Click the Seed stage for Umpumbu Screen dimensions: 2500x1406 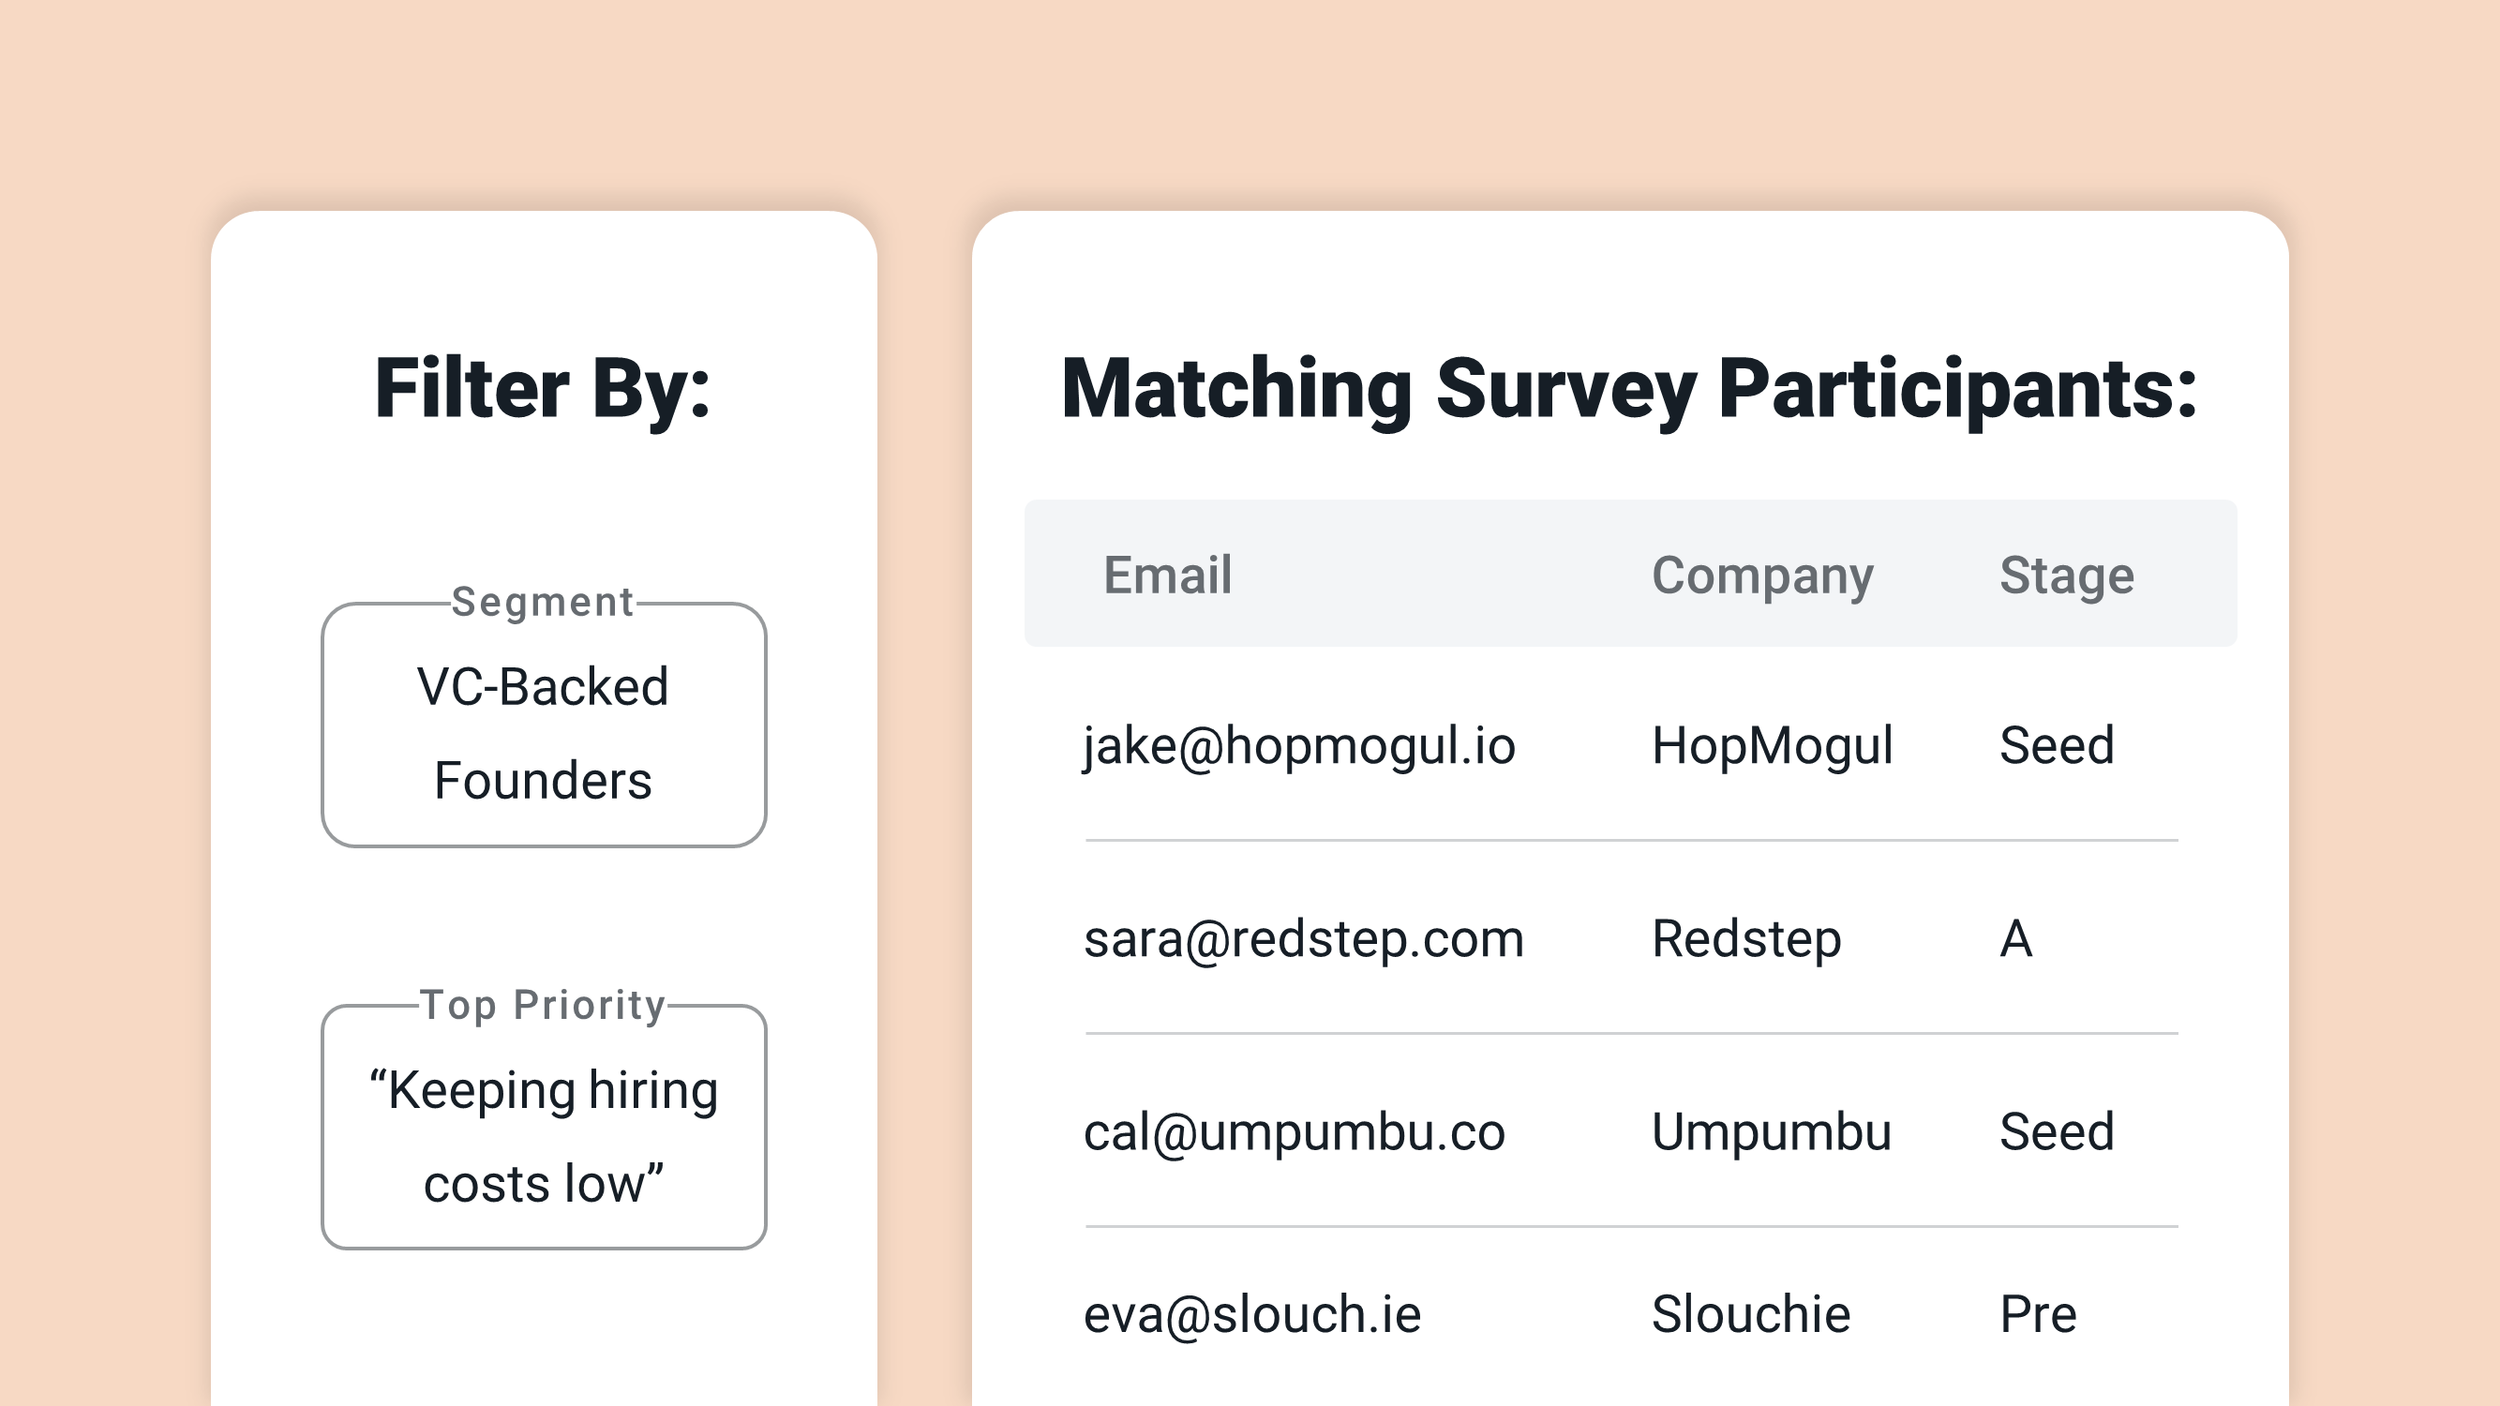pos(2057,1132)
